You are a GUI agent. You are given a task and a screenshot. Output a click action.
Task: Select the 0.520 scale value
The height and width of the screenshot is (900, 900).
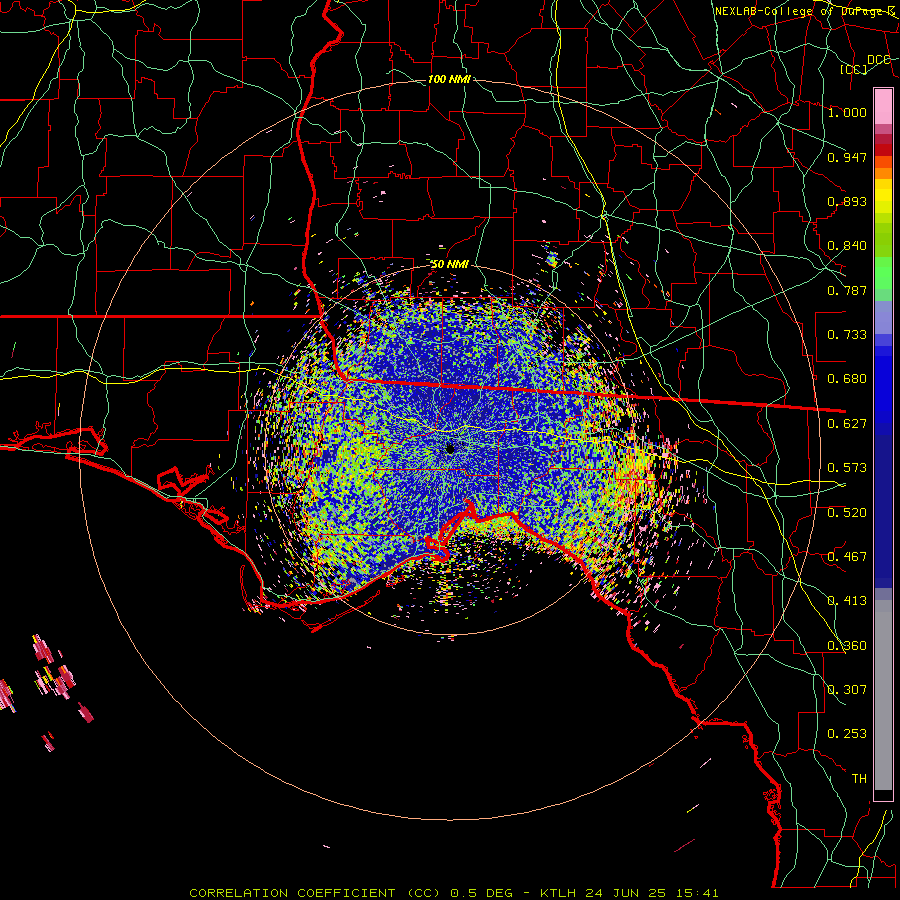(x=847, y=513)
